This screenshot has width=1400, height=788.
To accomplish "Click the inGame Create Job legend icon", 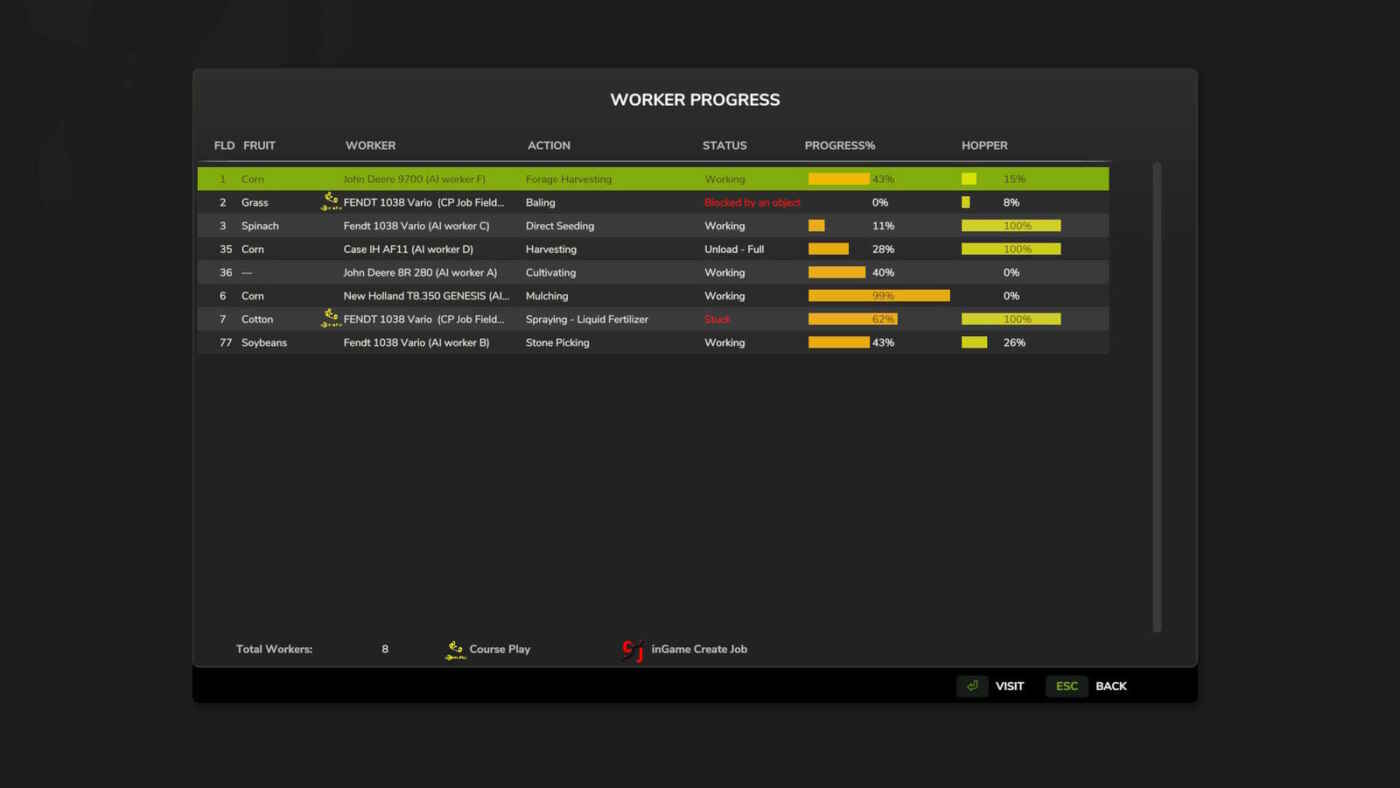I will (632, 650).
